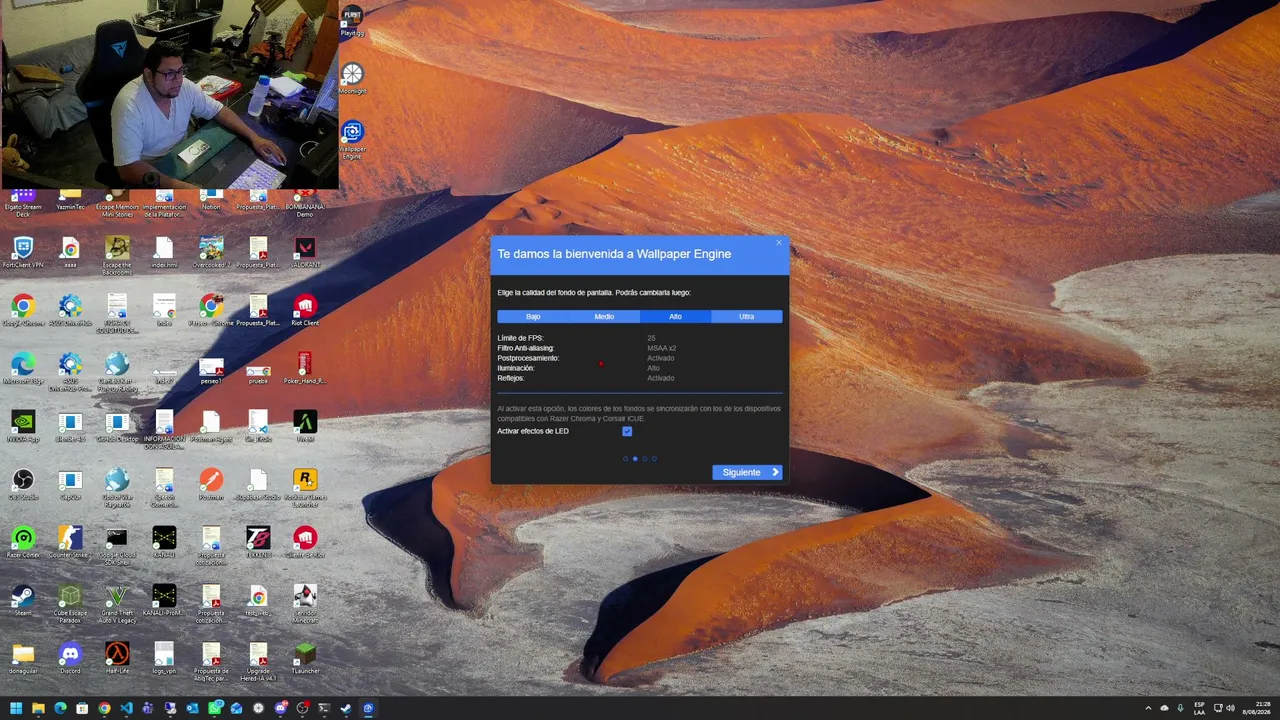Open File Explorer from the taskbar
Image resolution: width=1280 pixels, height=720 pixels.
pyautogui.click(x=38, y=709)
